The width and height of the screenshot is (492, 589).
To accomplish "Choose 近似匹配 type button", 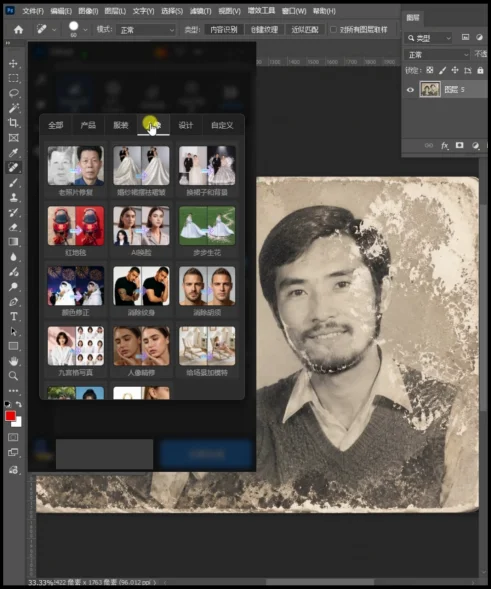I will (x=305, y=29).
